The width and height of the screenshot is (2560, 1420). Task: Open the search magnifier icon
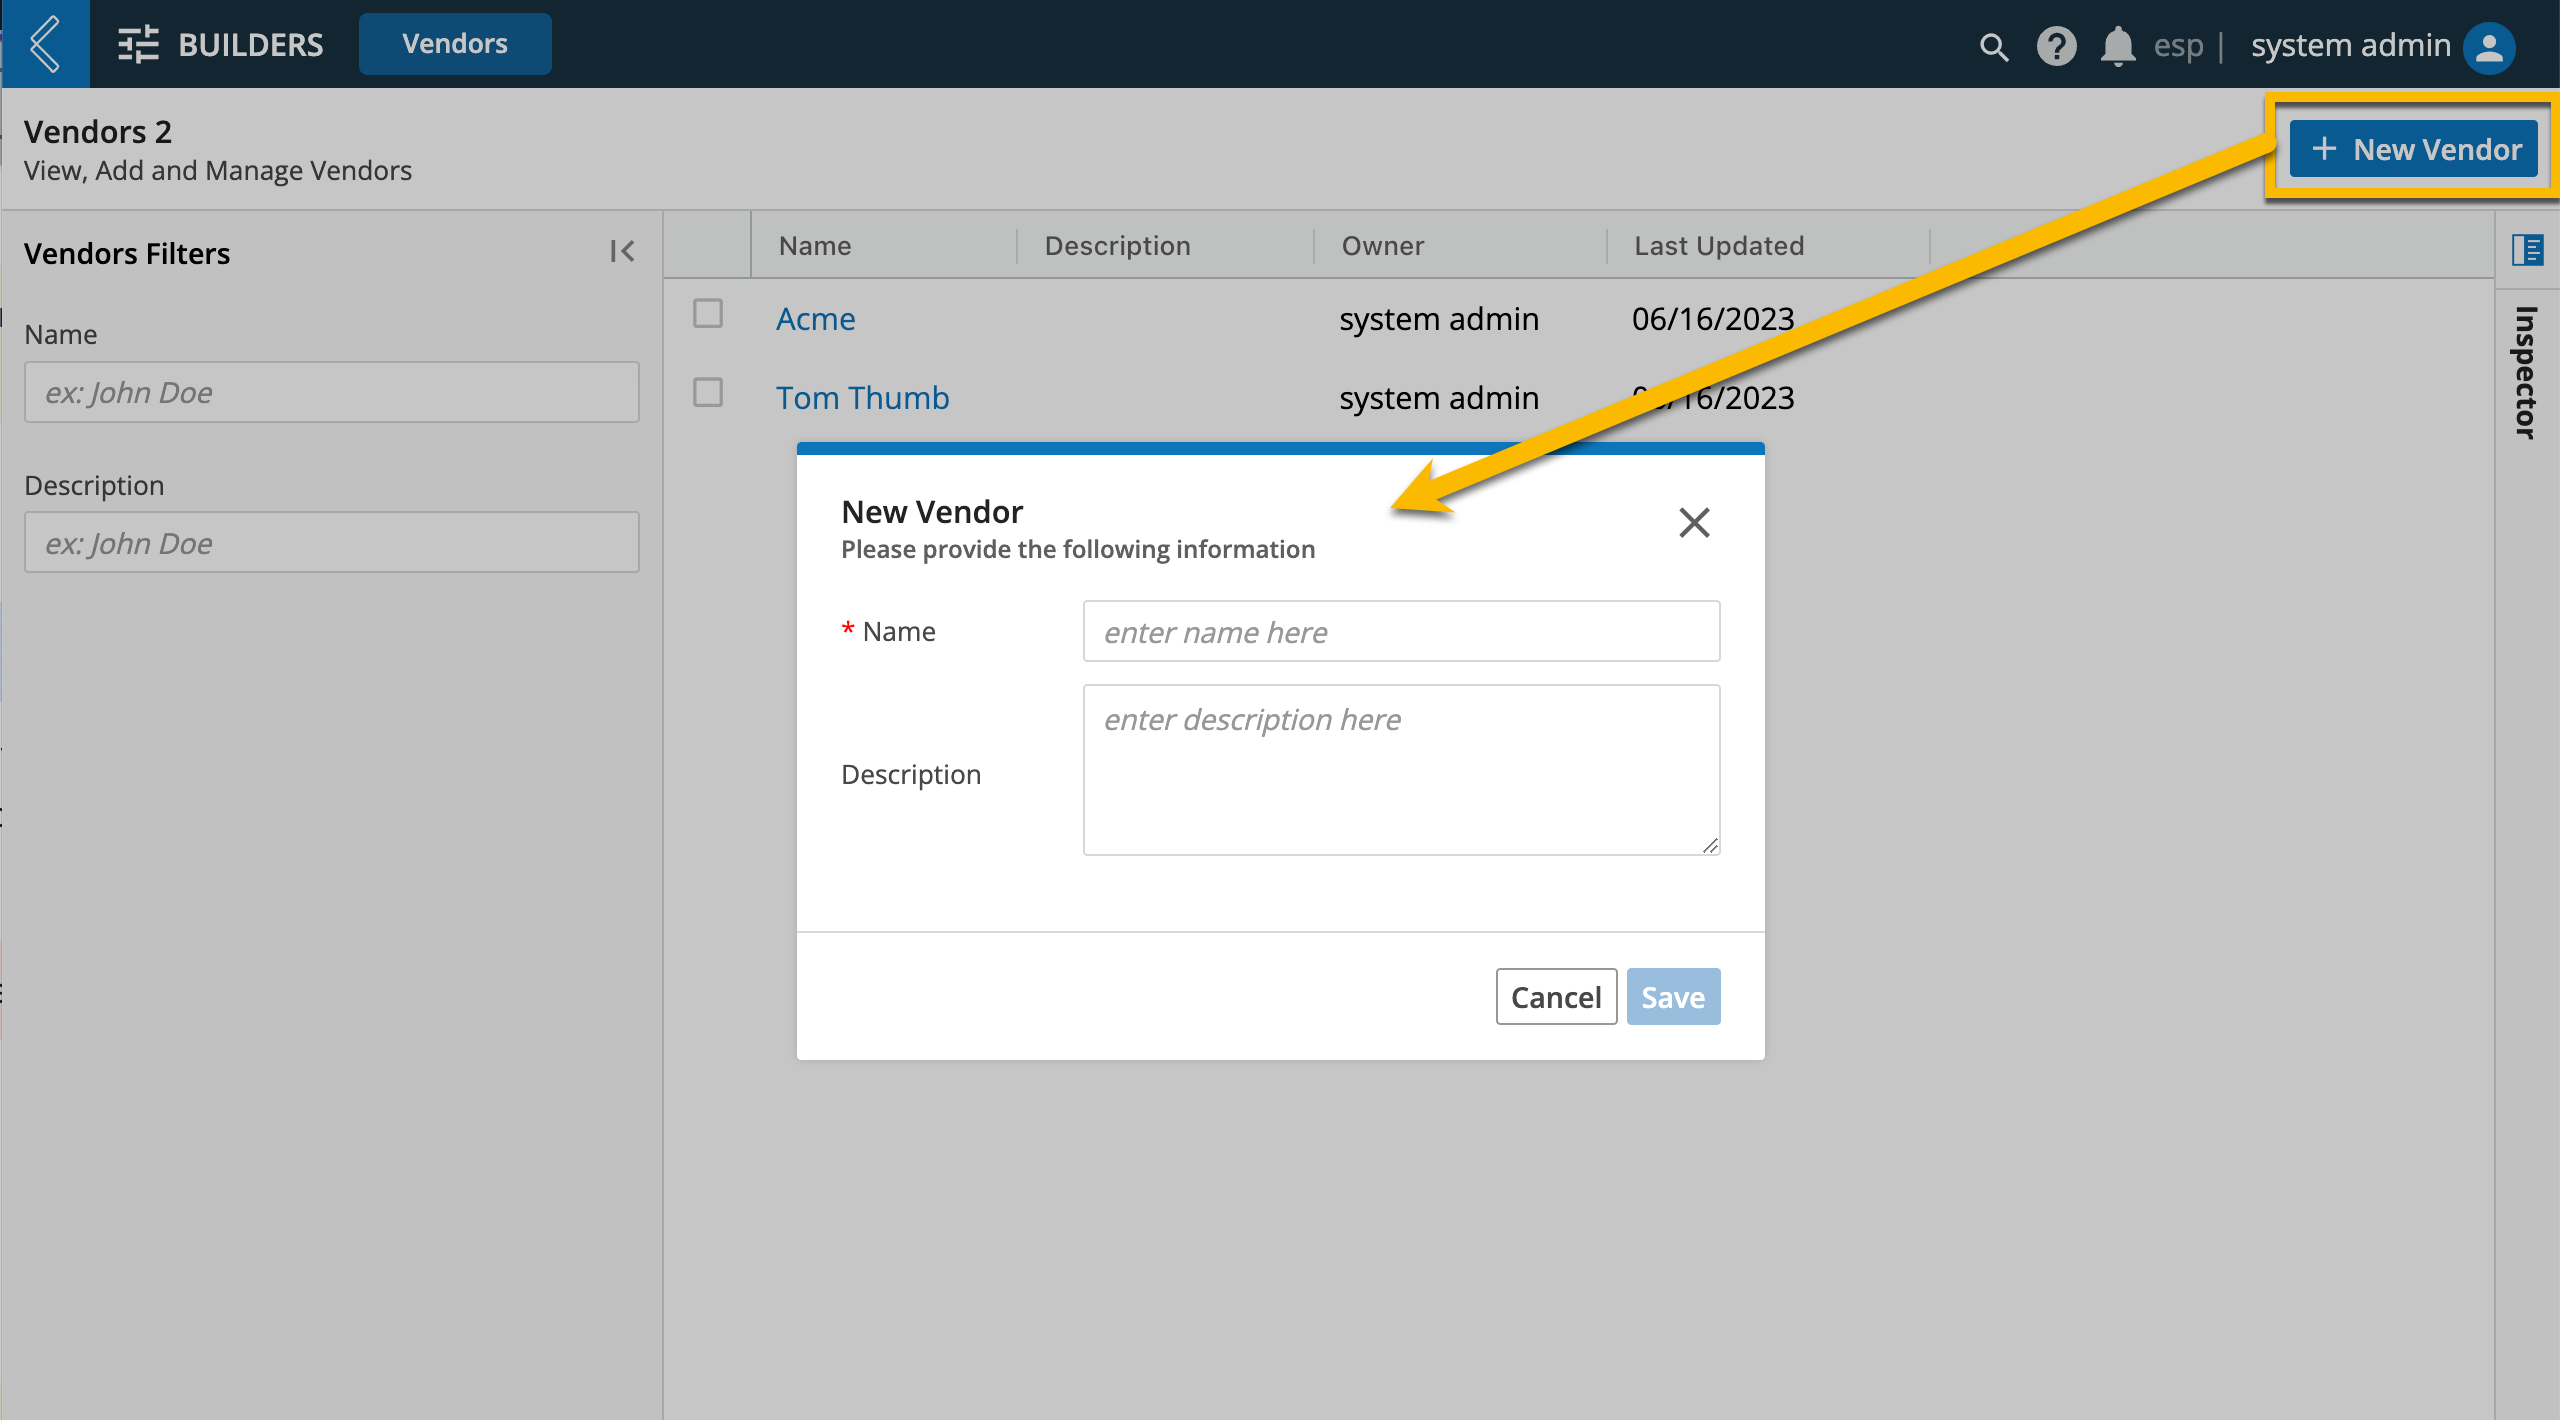[1993, 46]
